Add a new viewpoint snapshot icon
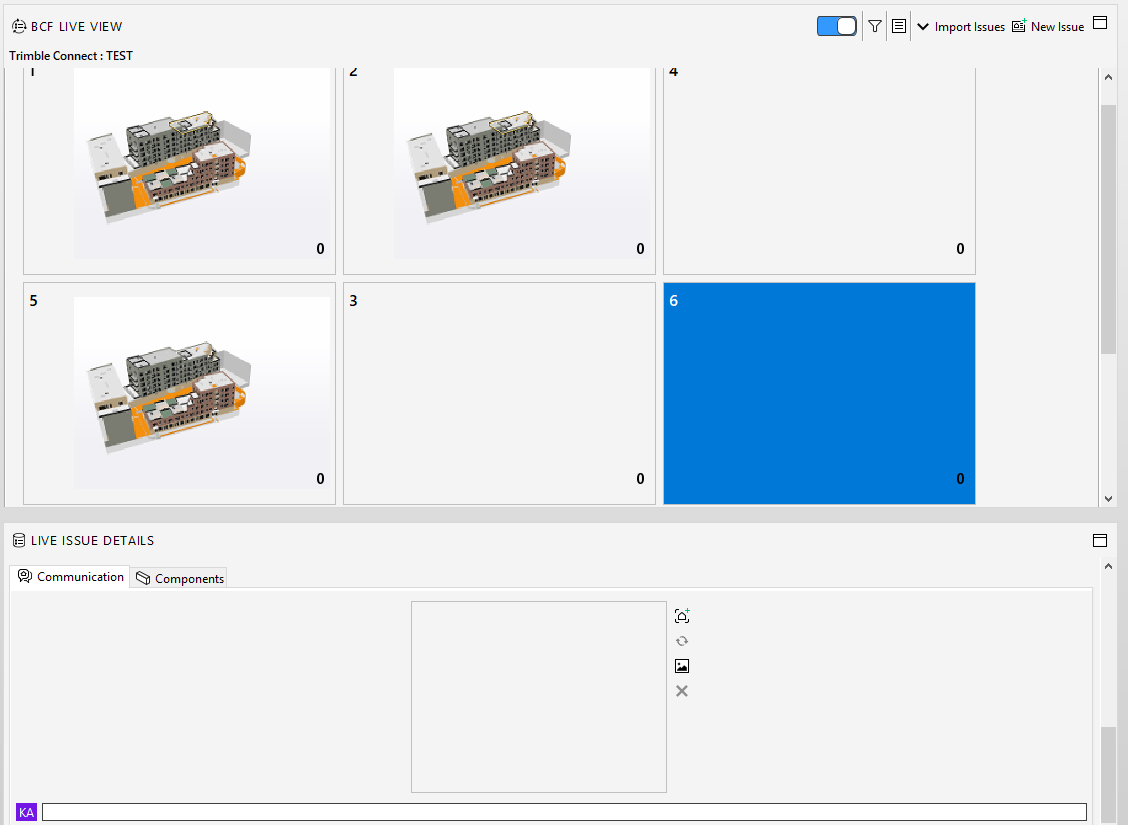The image size is (1128, 825). [x=682, y=616]
